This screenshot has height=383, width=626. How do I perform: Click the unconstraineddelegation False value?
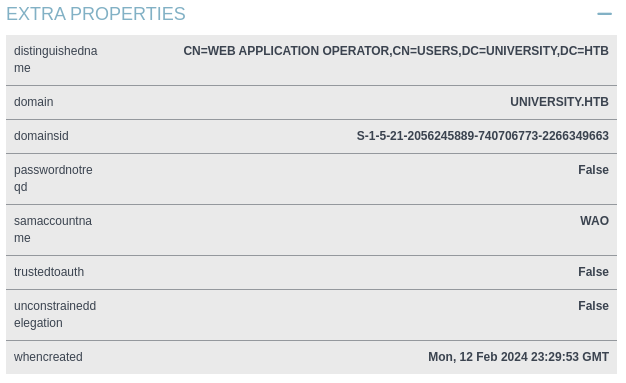coord(593,306)
